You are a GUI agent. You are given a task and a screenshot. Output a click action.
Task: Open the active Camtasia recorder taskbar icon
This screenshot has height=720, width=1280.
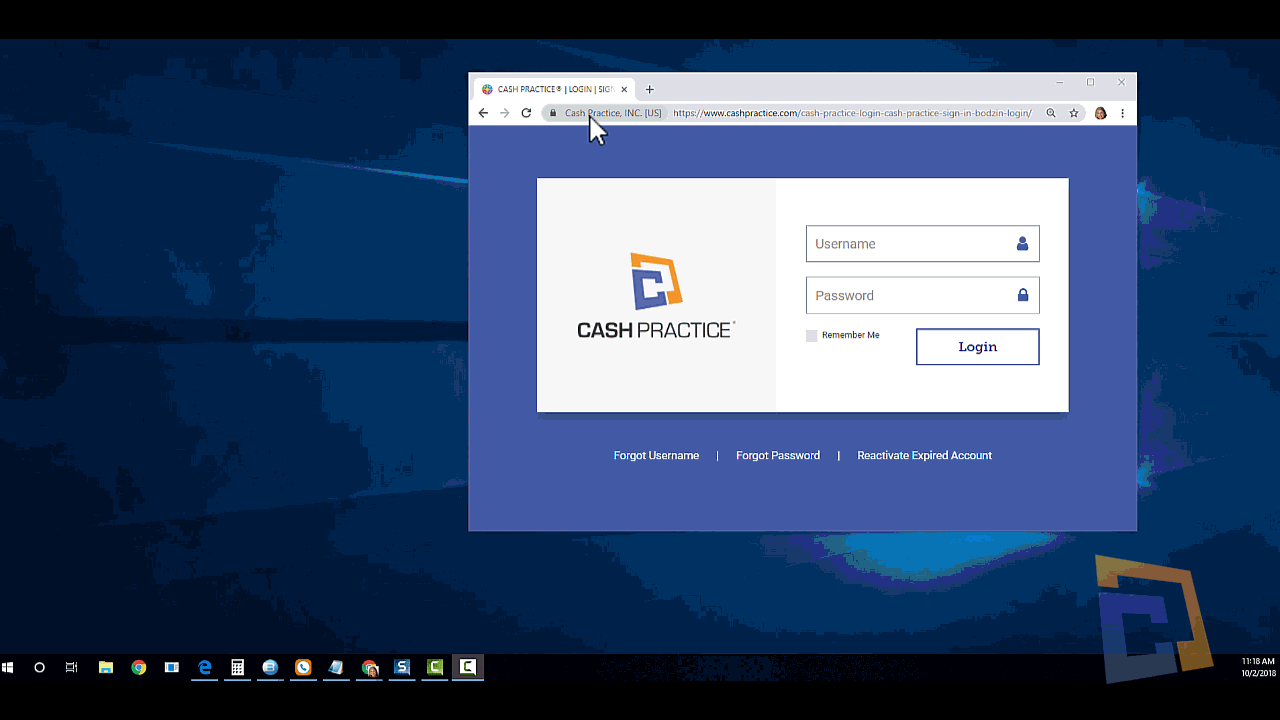click(468, 667)
